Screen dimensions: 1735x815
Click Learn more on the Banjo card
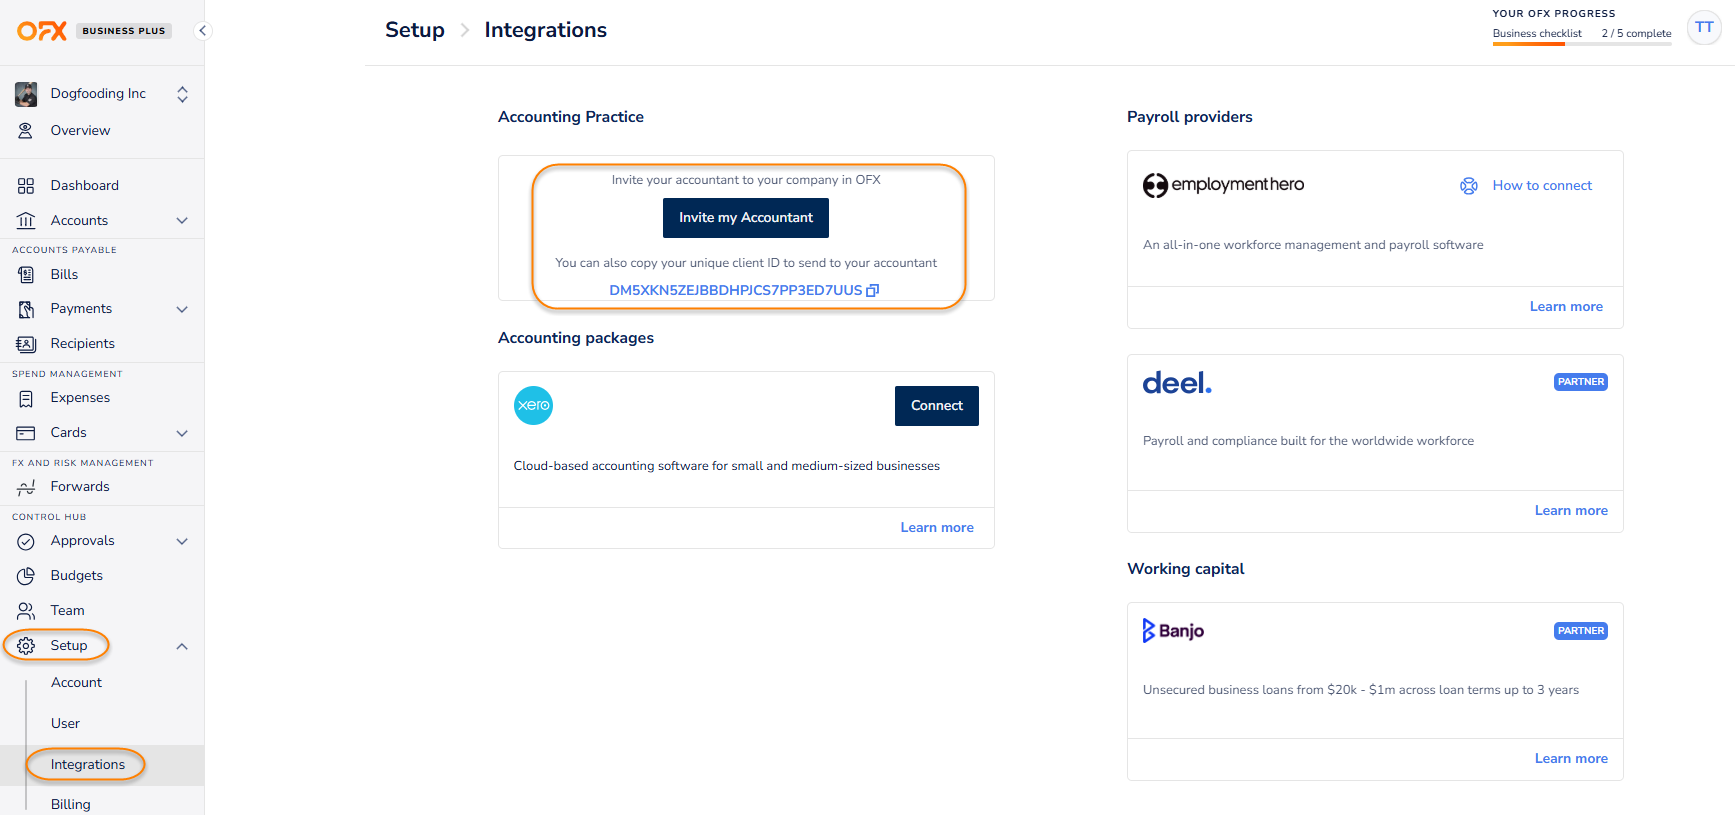pos(1571,759)
